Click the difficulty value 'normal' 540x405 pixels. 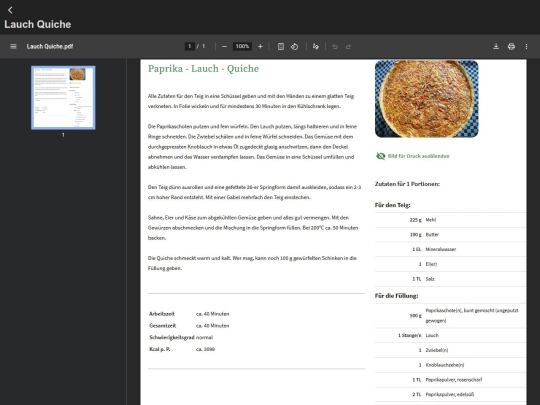pyautogui.click(x=205, y=337)
